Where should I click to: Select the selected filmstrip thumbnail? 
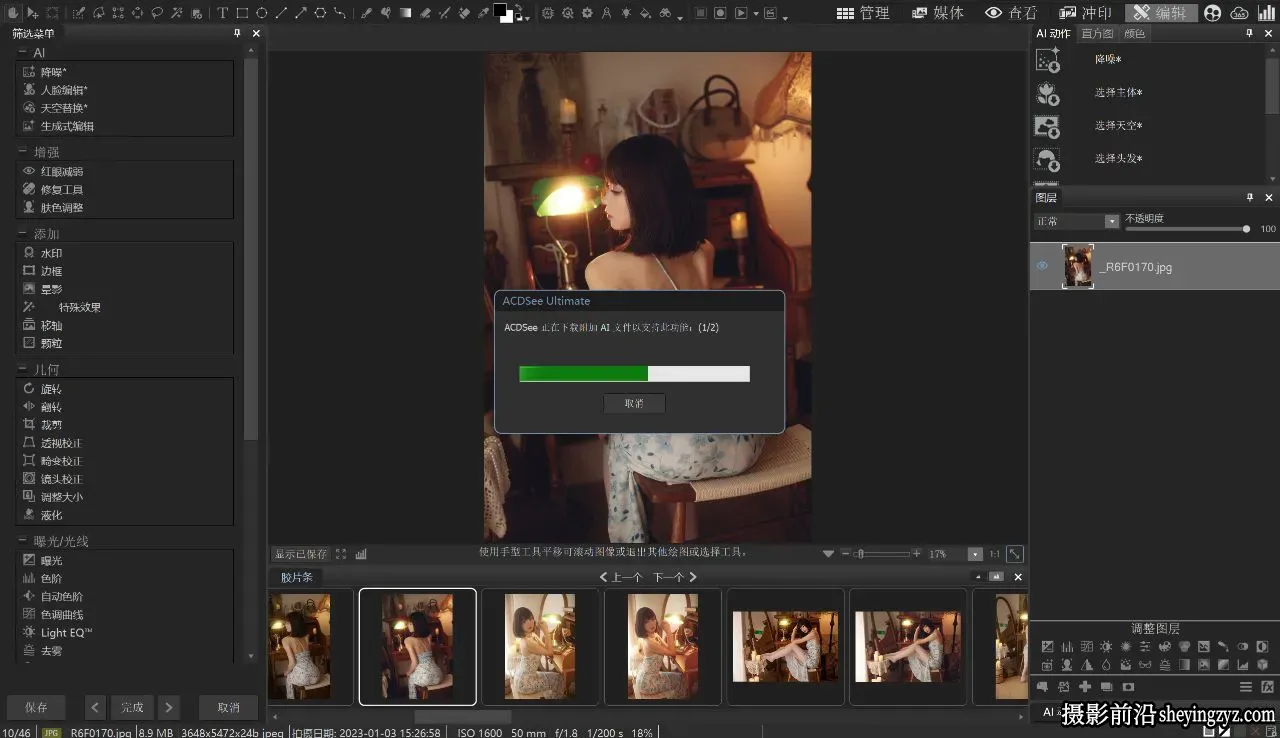coord(417,647)
